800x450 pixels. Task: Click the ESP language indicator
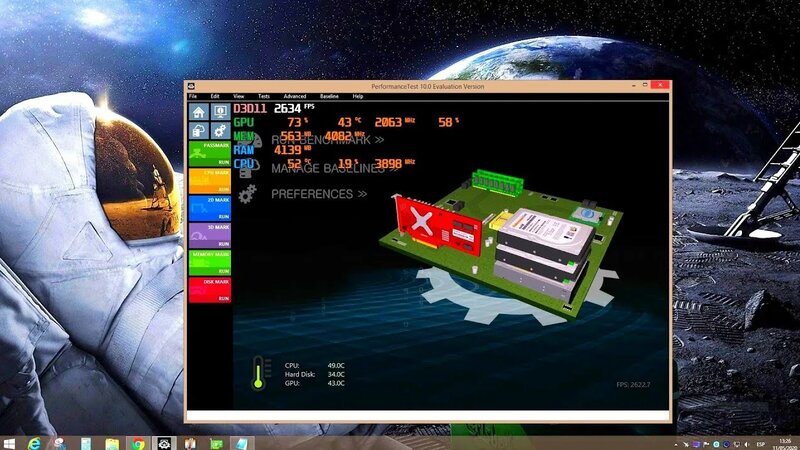coord(761,444)
